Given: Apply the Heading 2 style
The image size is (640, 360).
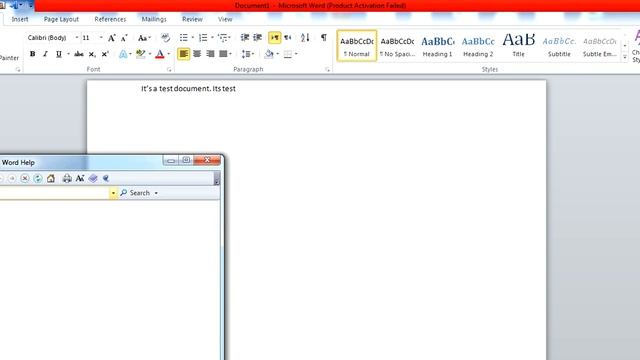Looking at the screenshot, I should click(x=478, y=46).
